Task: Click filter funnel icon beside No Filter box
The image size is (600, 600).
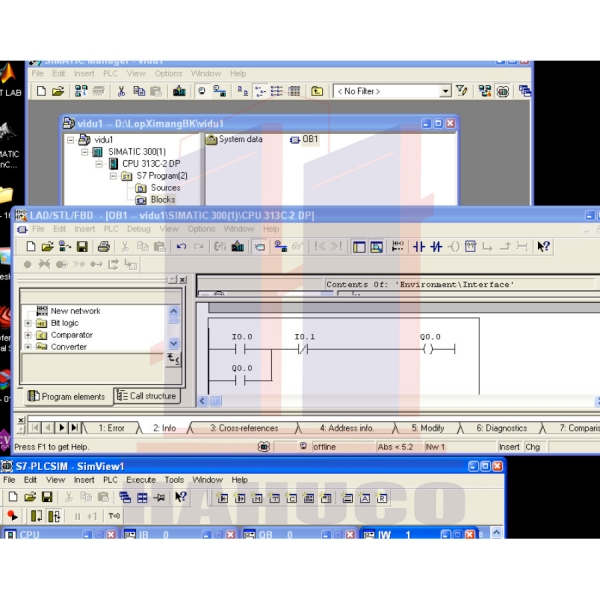Action: pyautogui.click(x=461, y=91)
